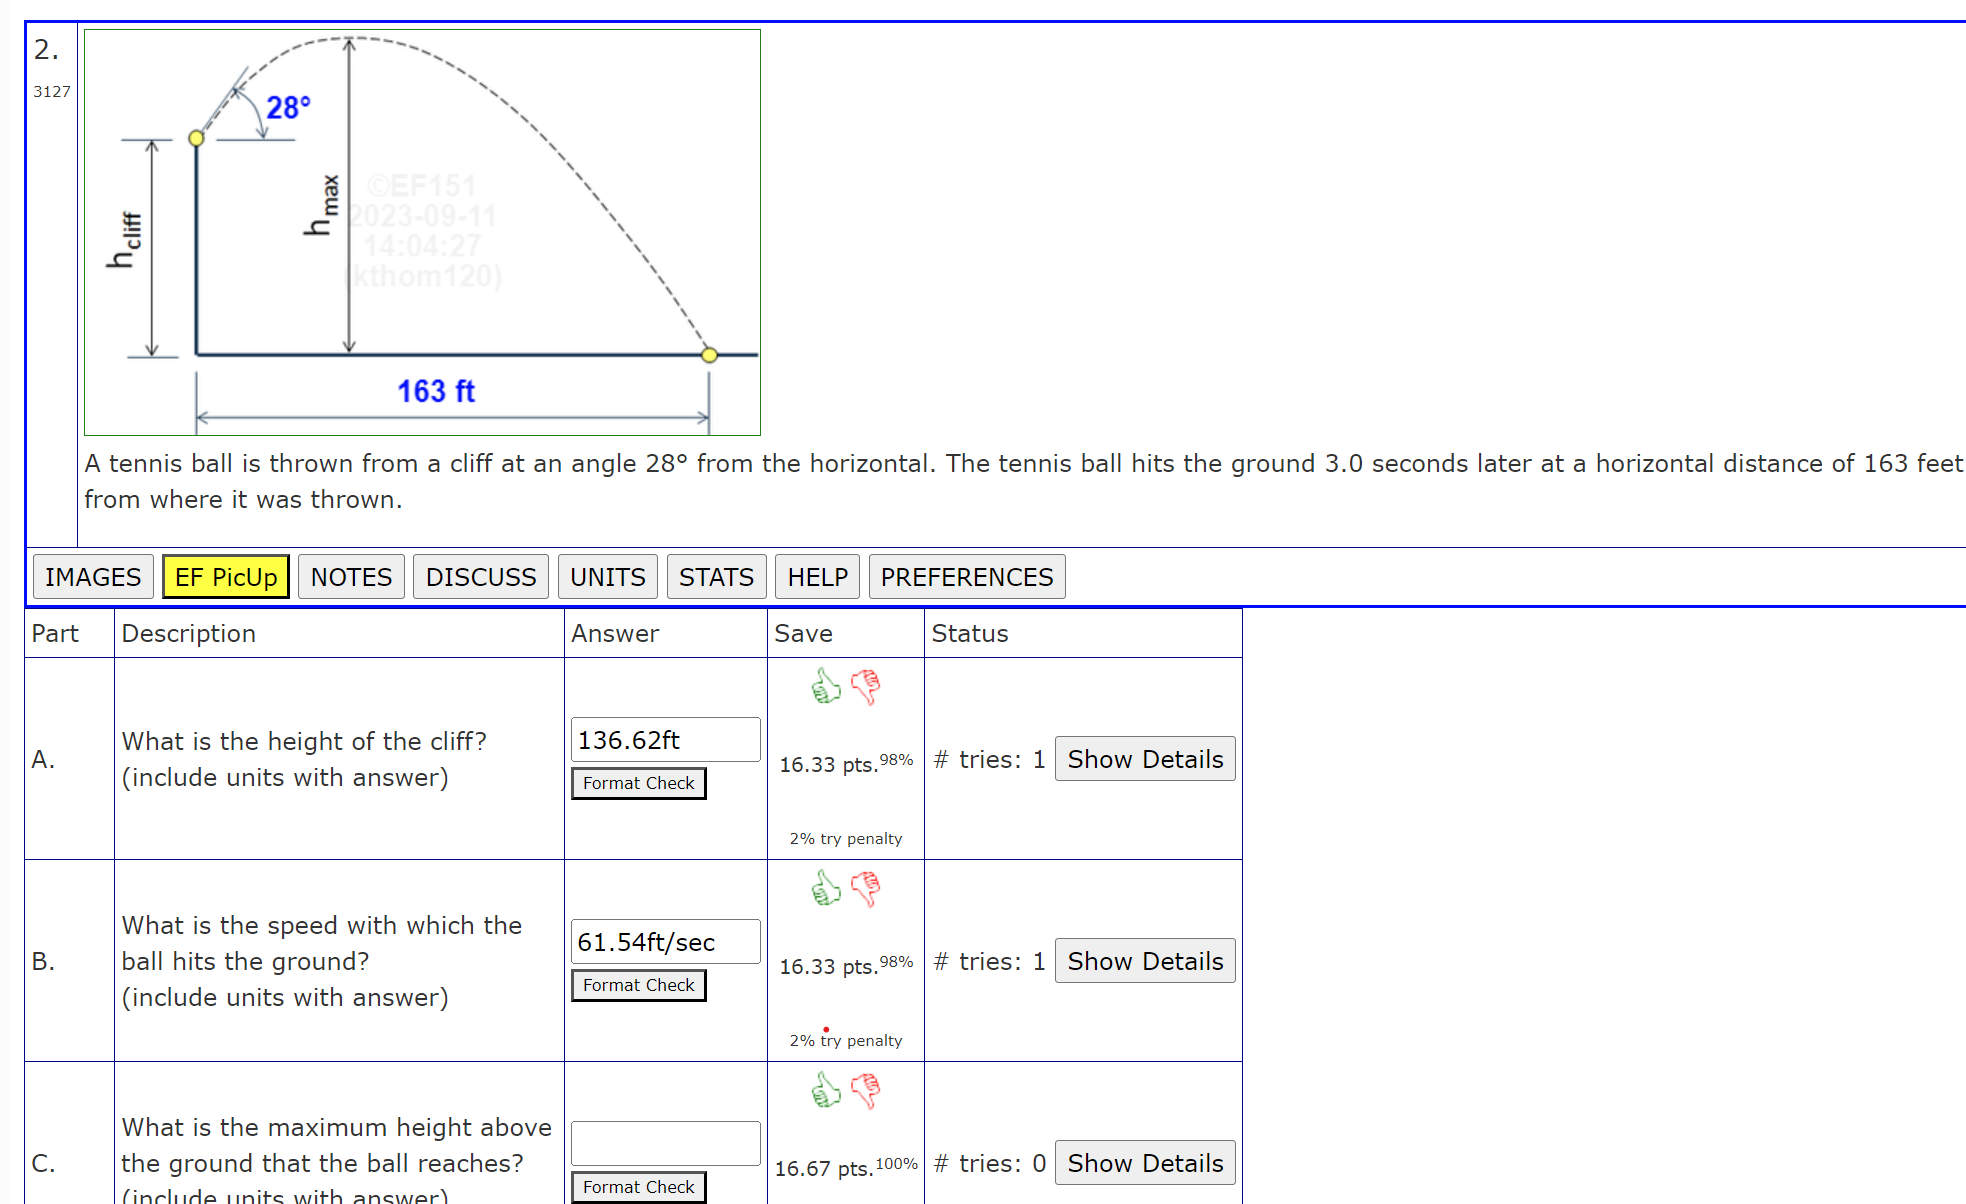Screen dimensions: 1966x1204
Task: Open the IMAGES tab
Action: (90, 576)
